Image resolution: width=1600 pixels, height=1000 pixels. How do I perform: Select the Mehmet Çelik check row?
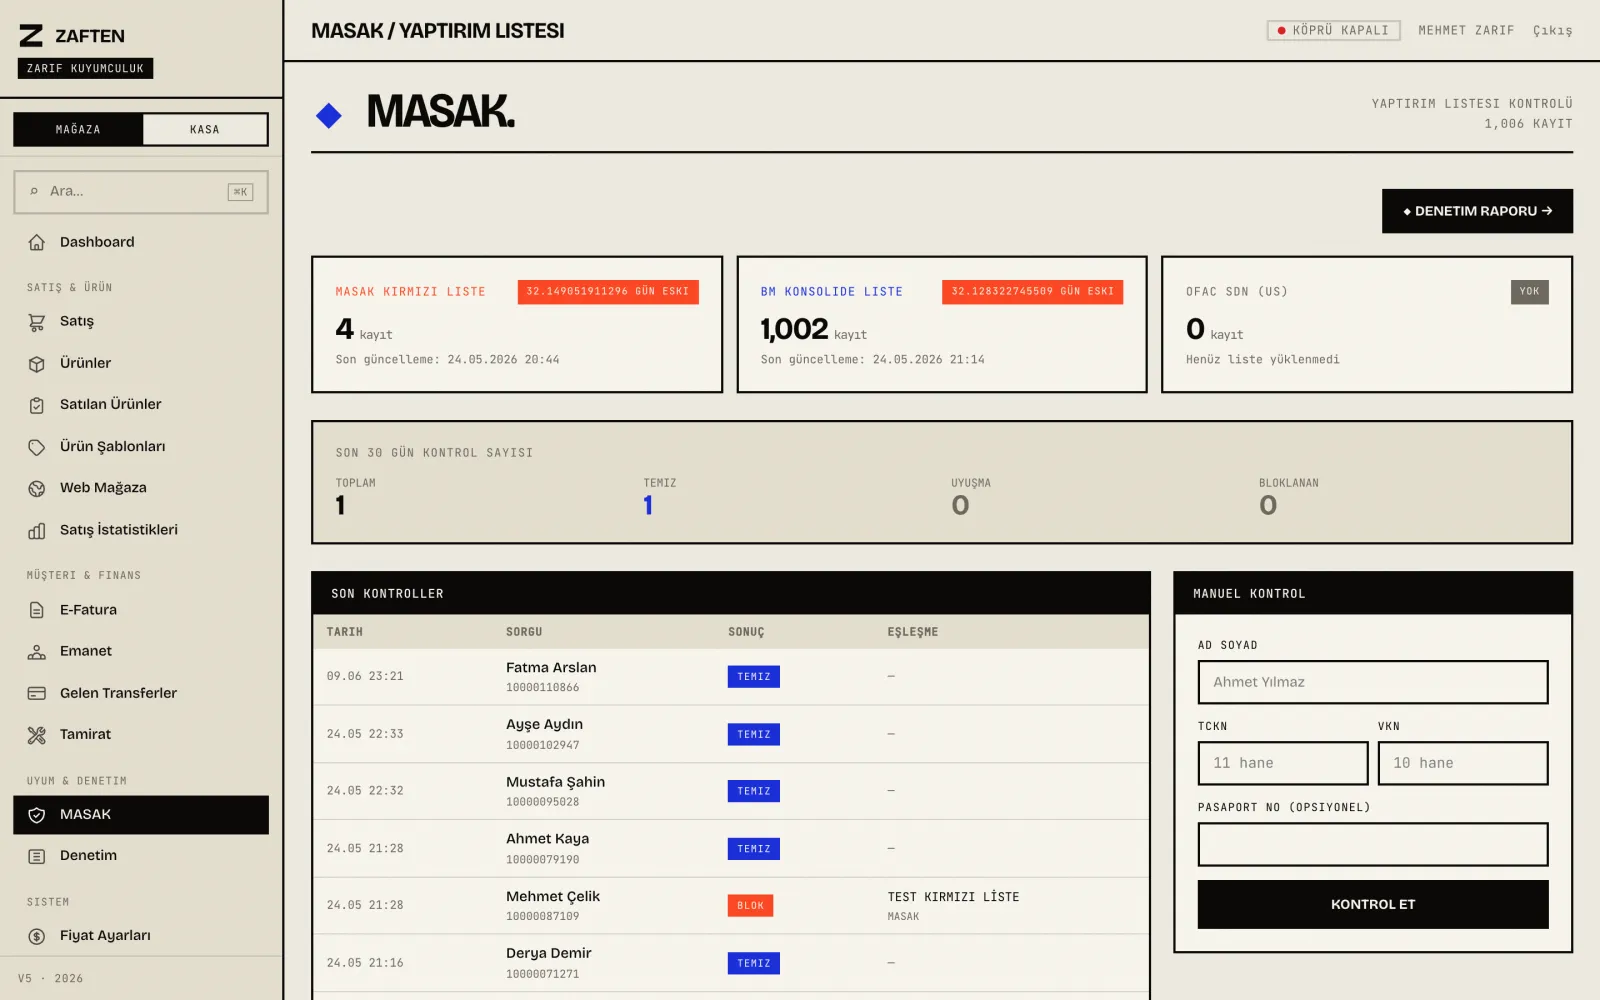731,906
